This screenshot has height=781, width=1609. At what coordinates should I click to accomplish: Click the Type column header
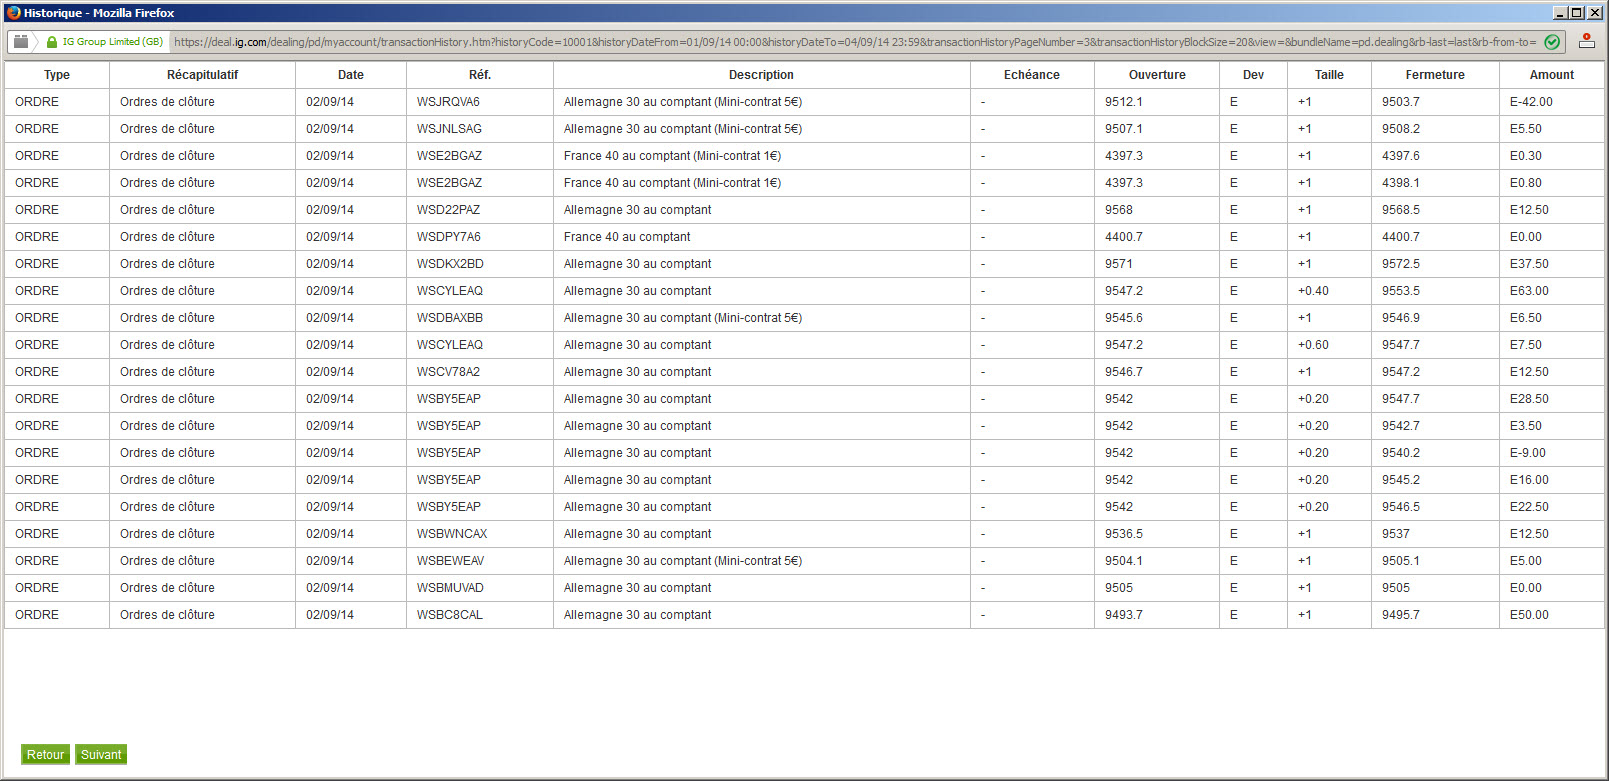tap(57, 75)
